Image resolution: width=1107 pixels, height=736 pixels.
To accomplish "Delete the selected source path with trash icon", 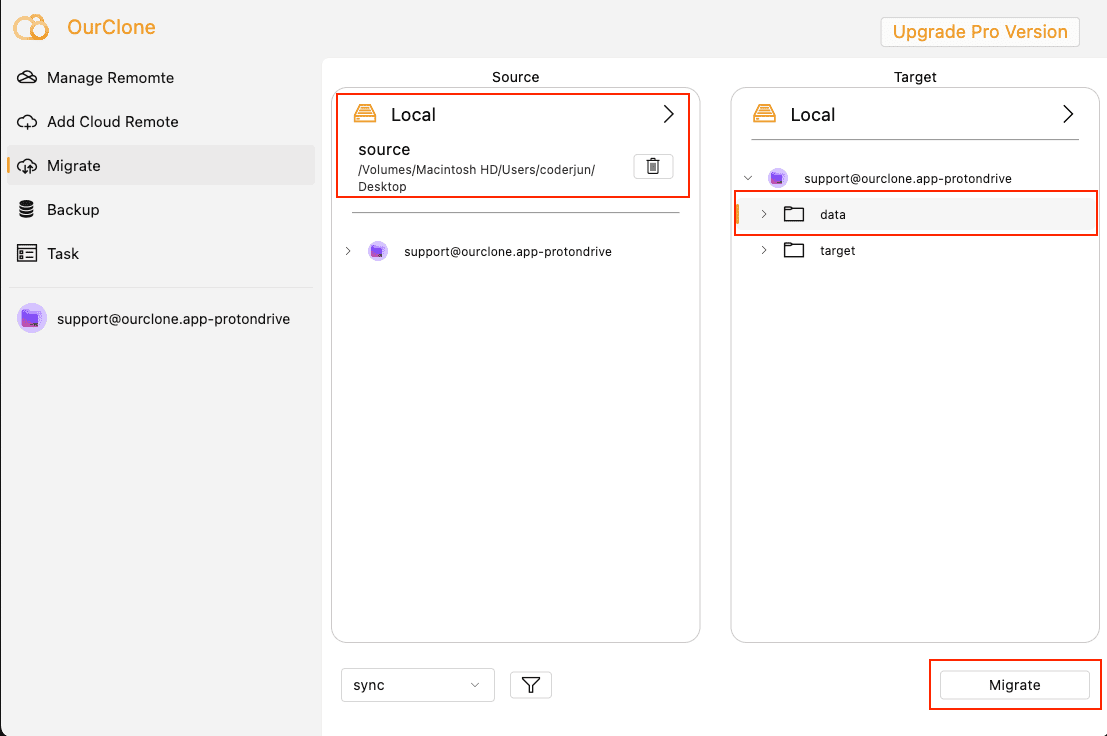I will coord(653,166).
